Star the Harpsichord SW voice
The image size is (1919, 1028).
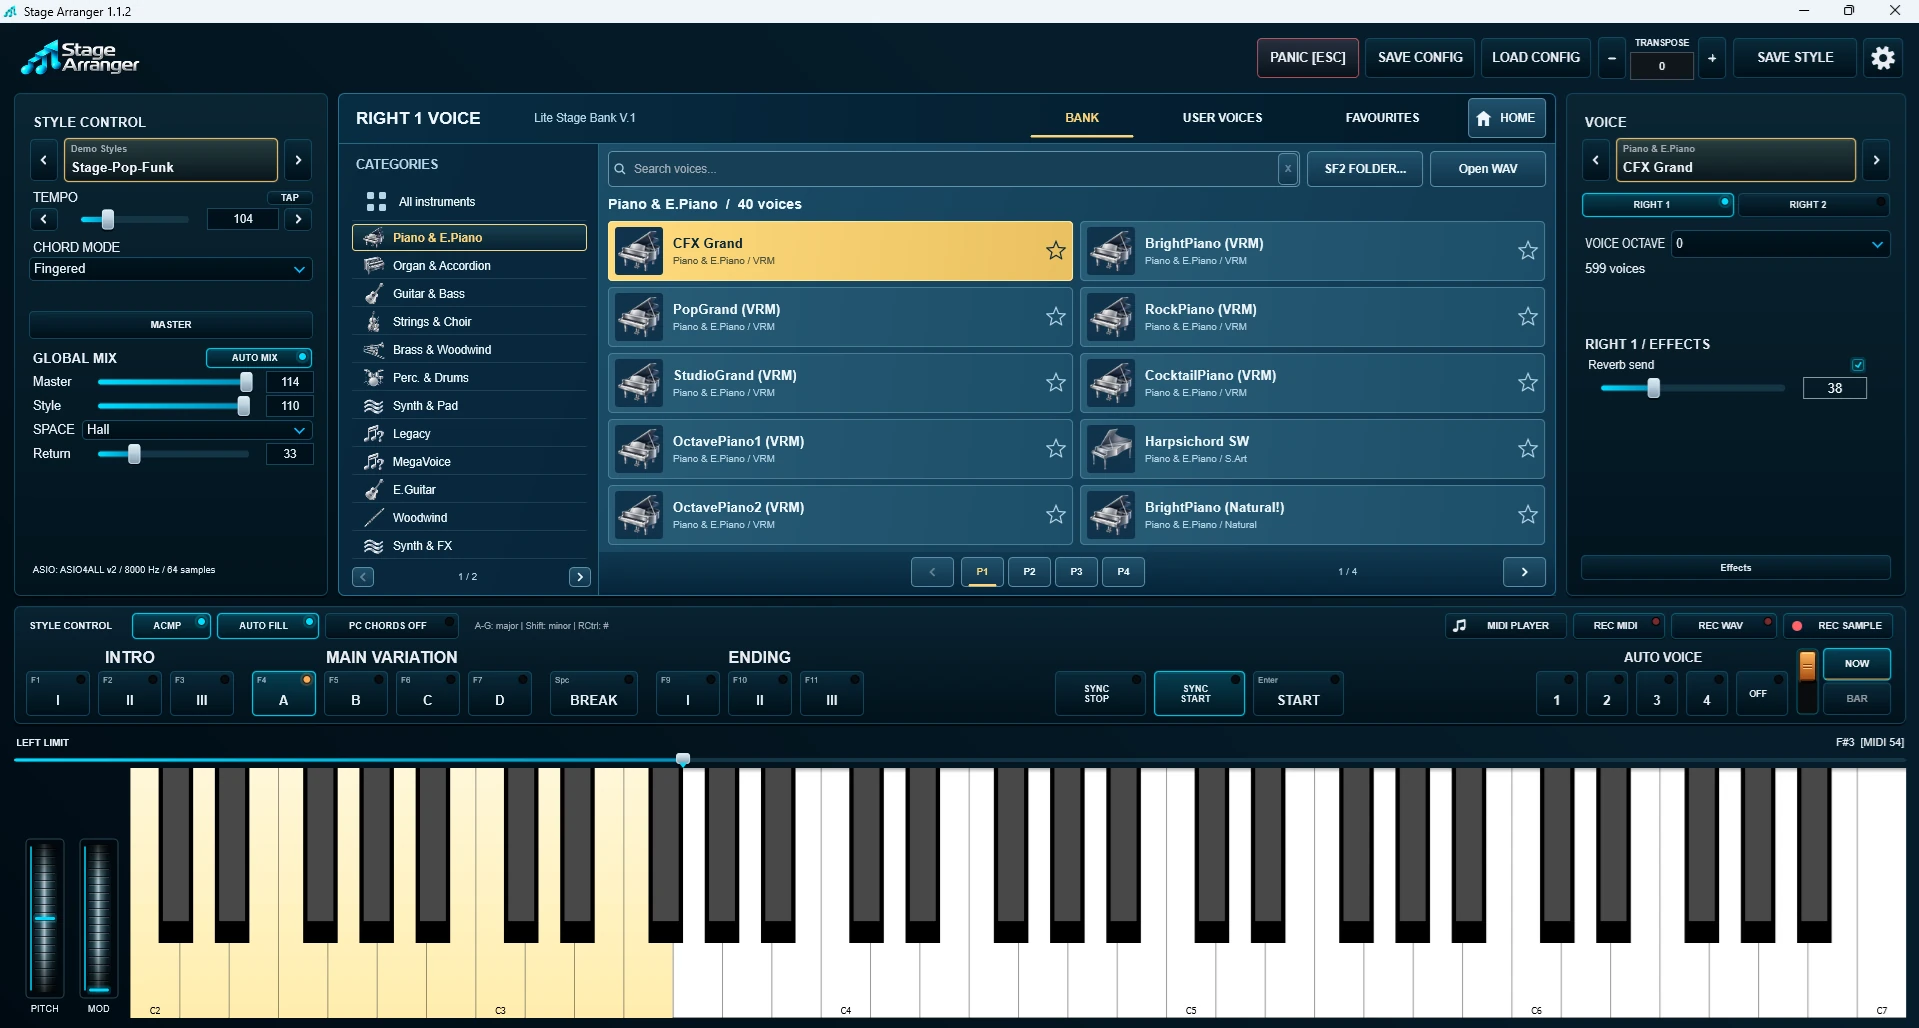click(x=1528, y=449)
